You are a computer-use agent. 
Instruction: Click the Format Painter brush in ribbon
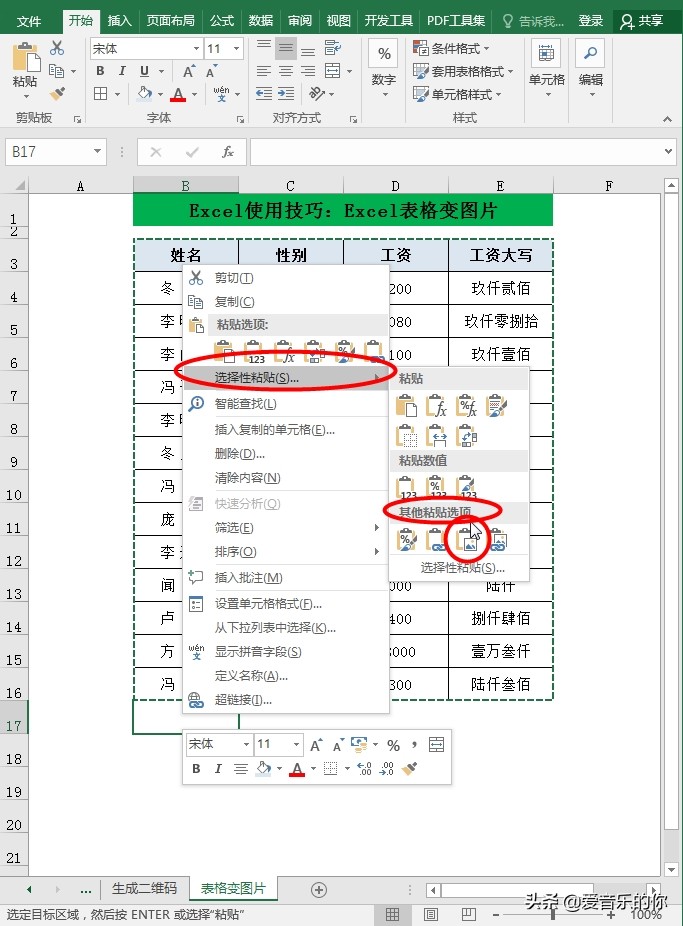[x=57, y=94]
